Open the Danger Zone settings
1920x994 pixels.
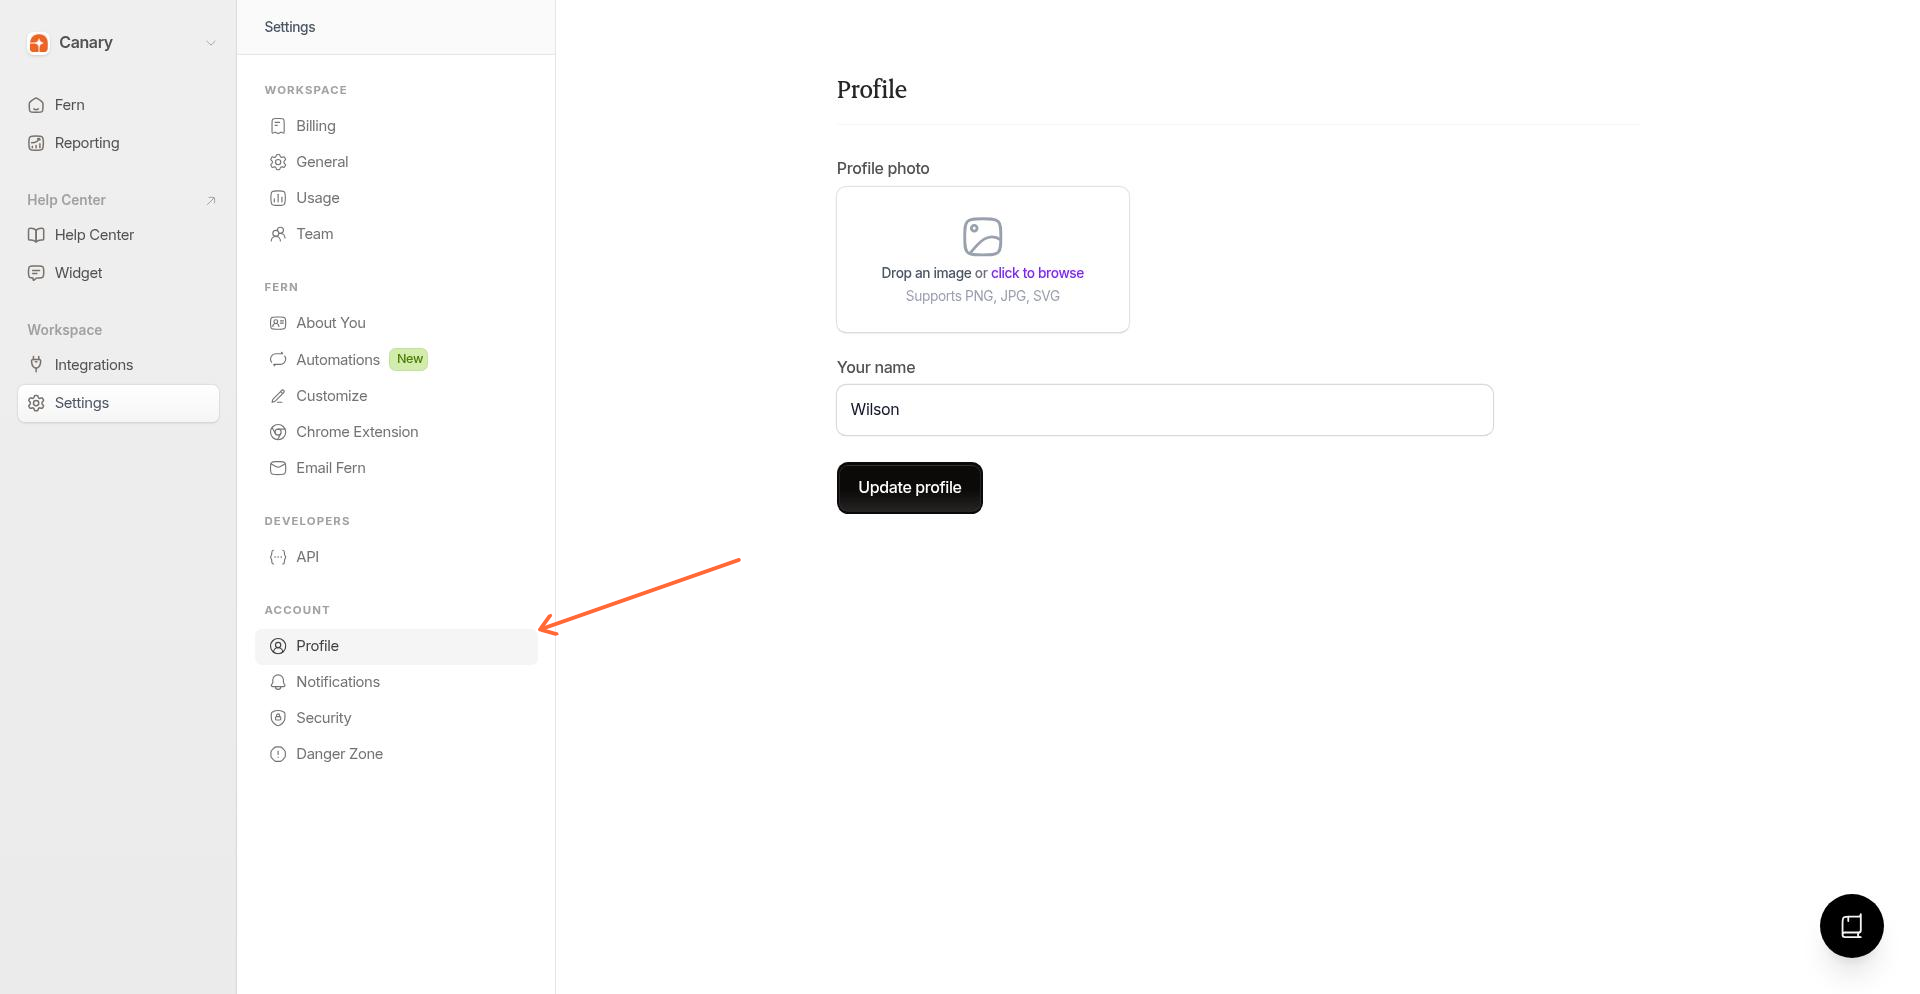(x=339, y=753)
